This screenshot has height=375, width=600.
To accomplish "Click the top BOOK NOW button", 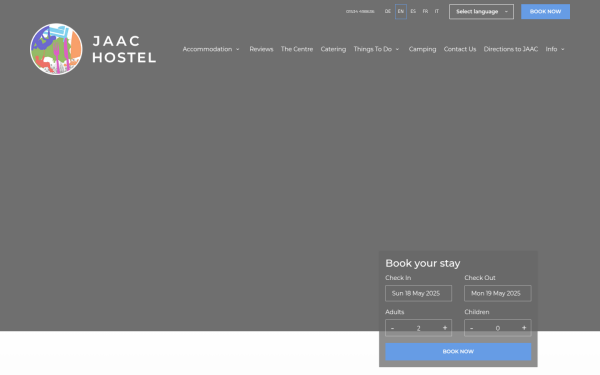I will [x=545, y=11].
